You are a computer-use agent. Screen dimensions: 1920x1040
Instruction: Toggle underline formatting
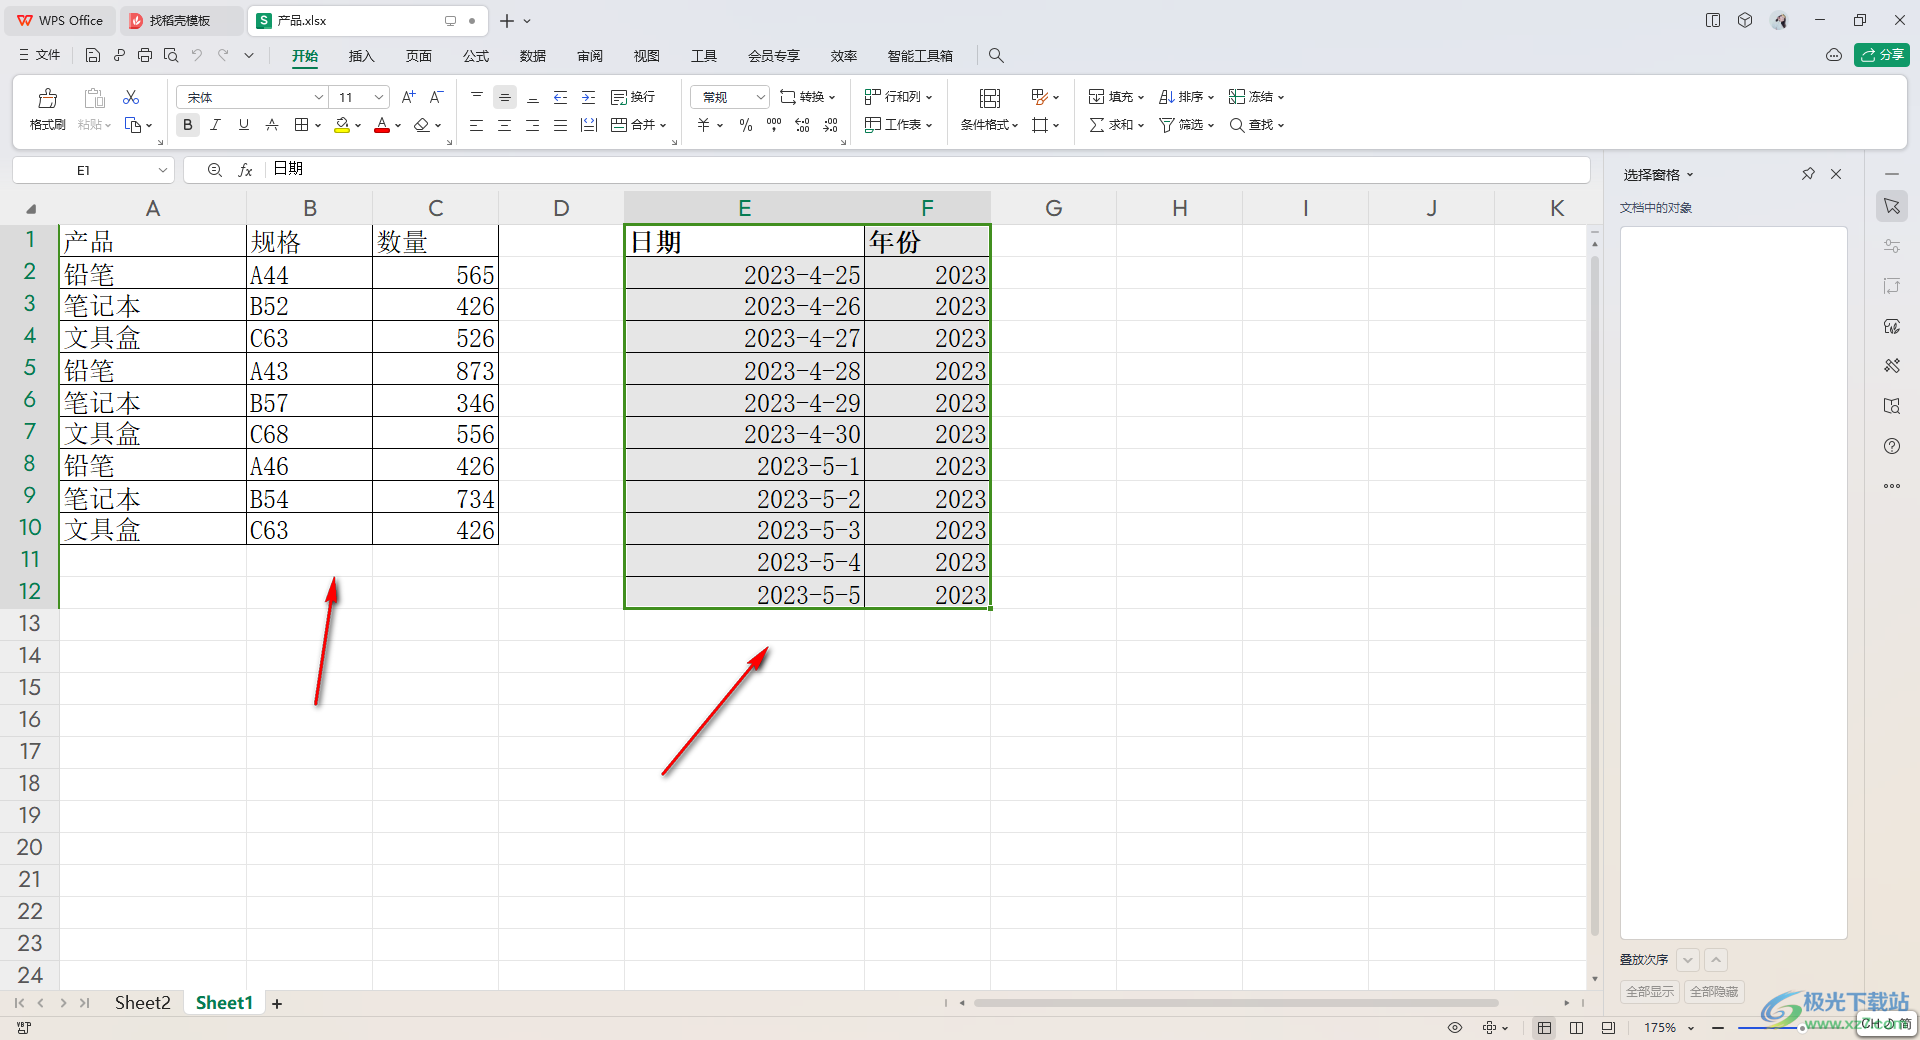pyautogui.click(x=244, y=125)
